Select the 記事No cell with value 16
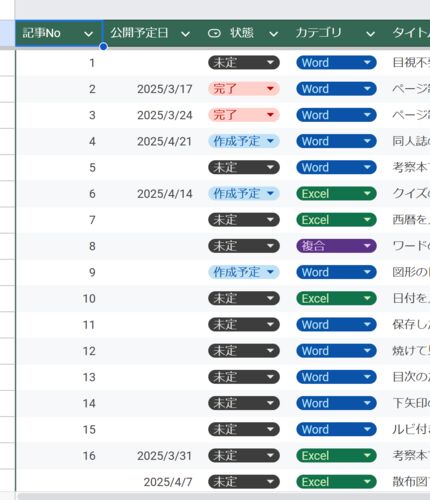Image resolution: width=430 pixels, height=500 pixels. 59,456
